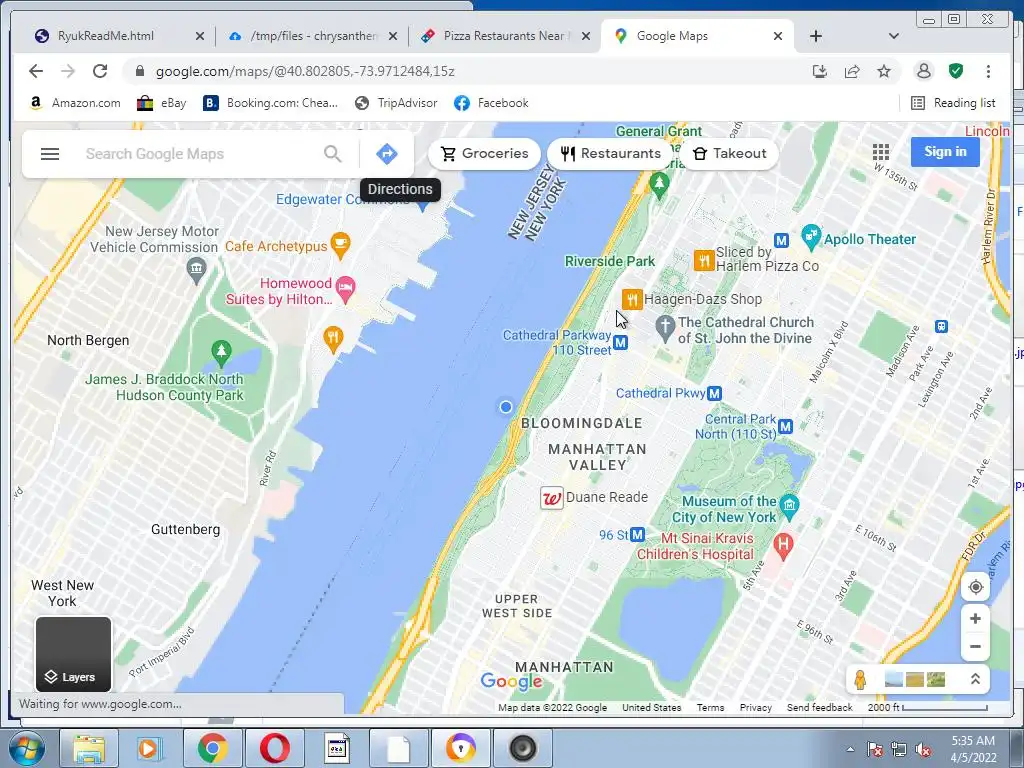Select the Cathedral Church of St. John pin
The width and height of the screenshot is (1024, 768).
point(665,328)
